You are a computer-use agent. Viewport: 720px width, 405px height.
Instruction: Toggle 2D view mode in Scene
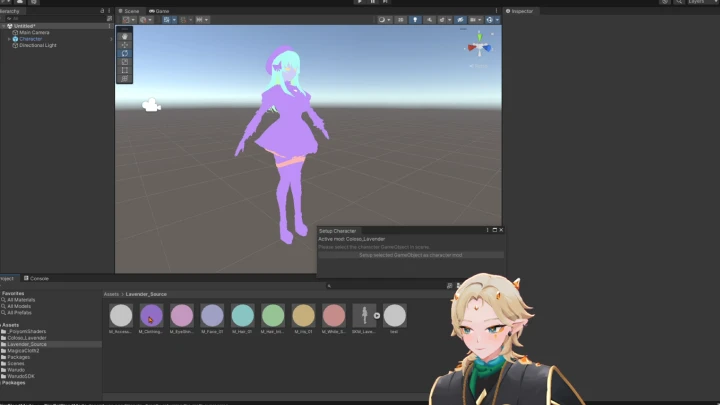pyautogui.click(x=400, y=20)
